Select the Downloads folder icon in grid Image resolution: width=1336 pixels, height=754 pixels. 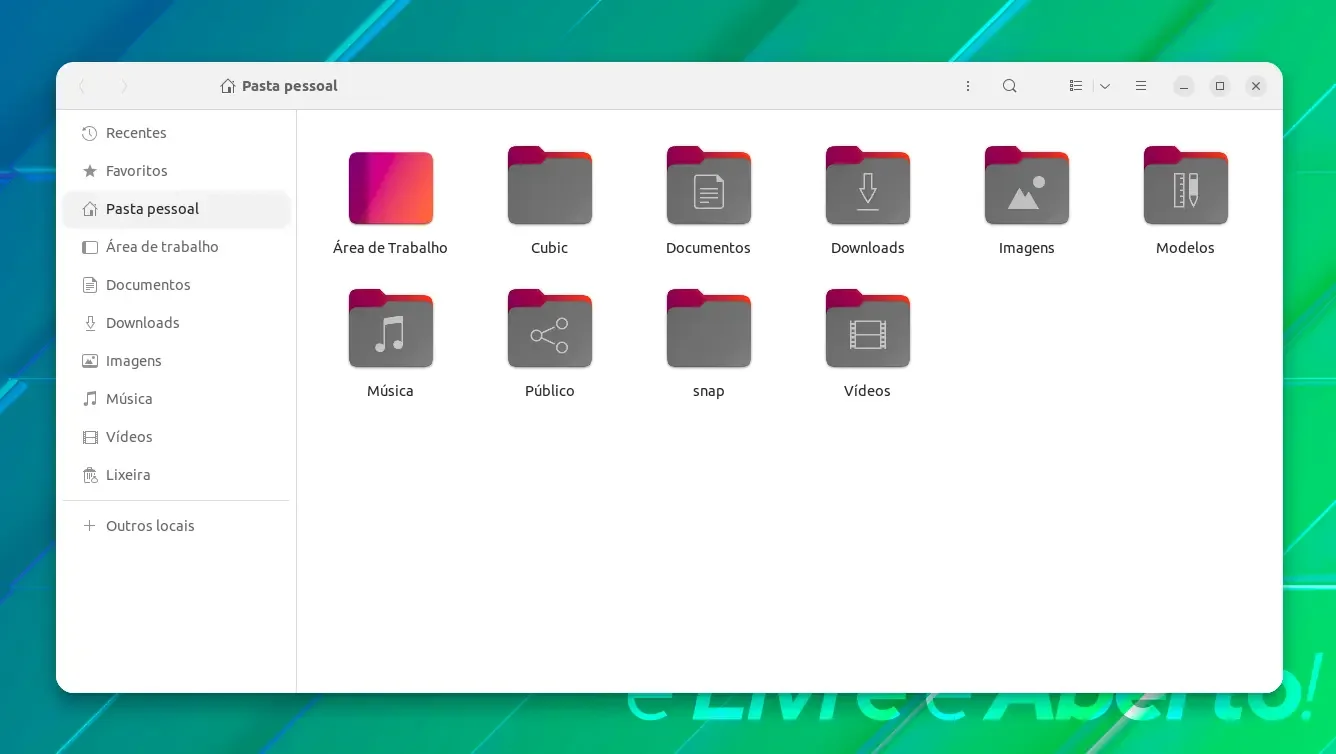tap(868, 186)
